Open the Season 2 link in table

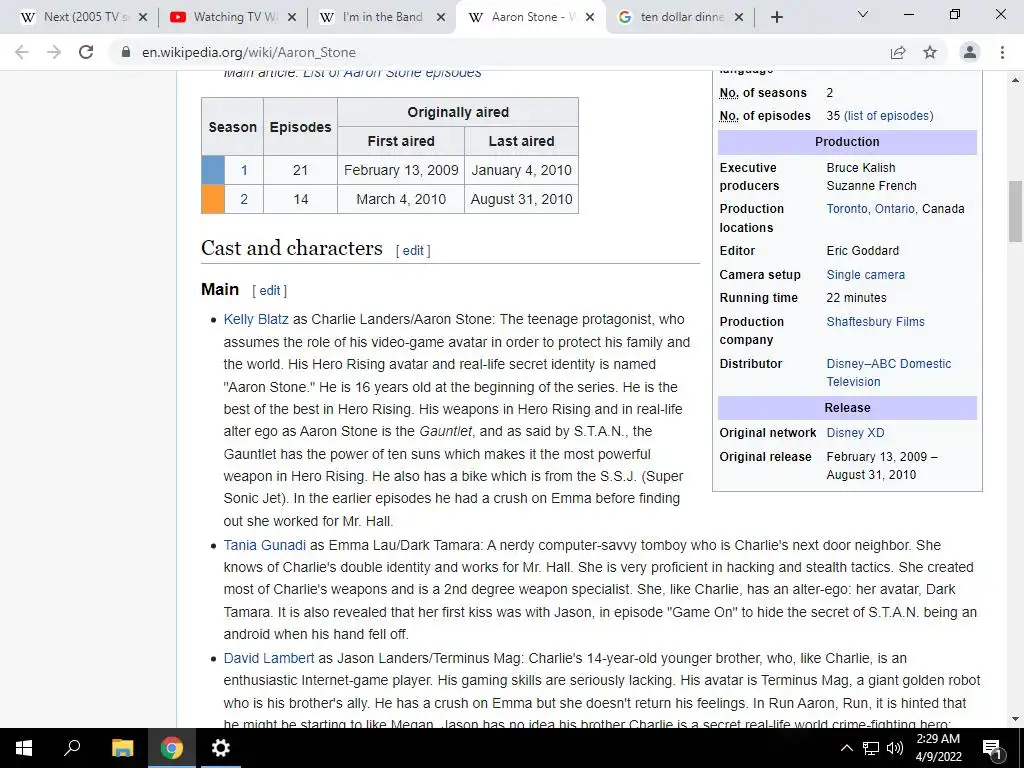point(244,199)
